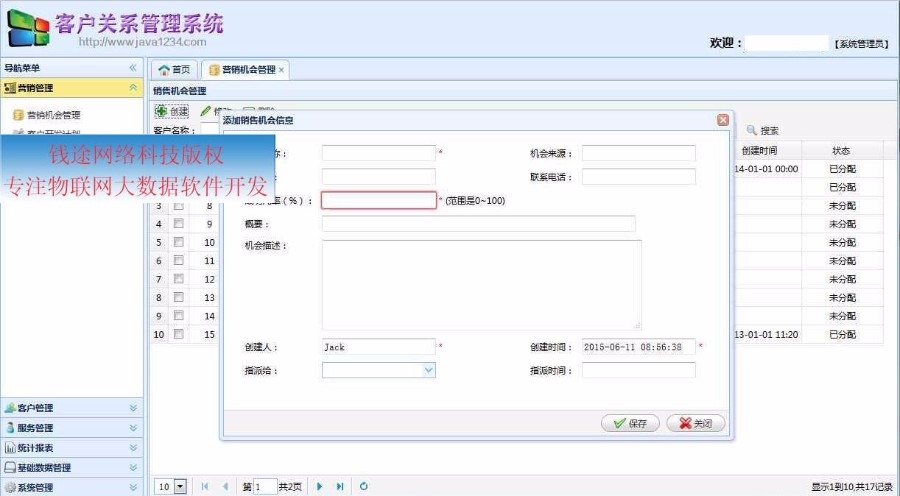Click the customer name field at dialog top
The width and height of the screenshot is (900, 496).
pos(379,153)
